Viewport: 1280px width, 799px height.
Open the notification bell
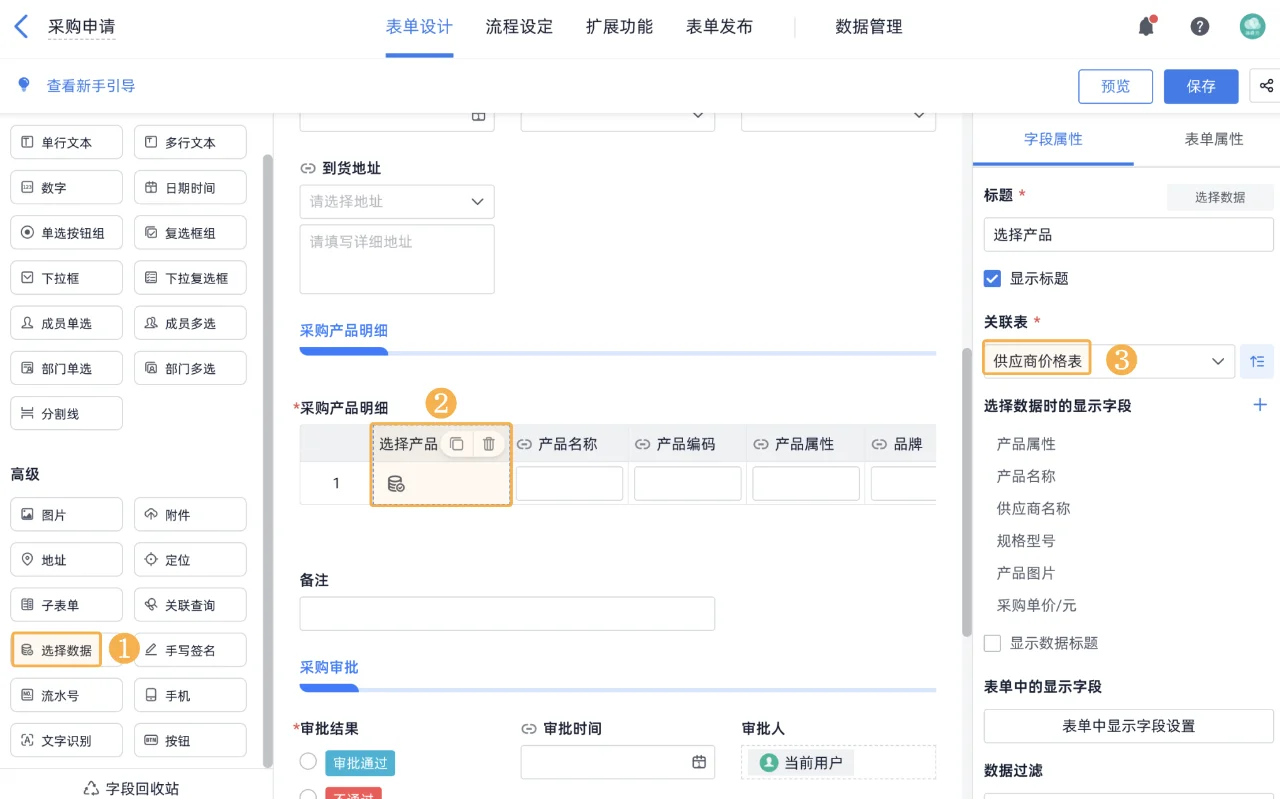point(1146,27)
